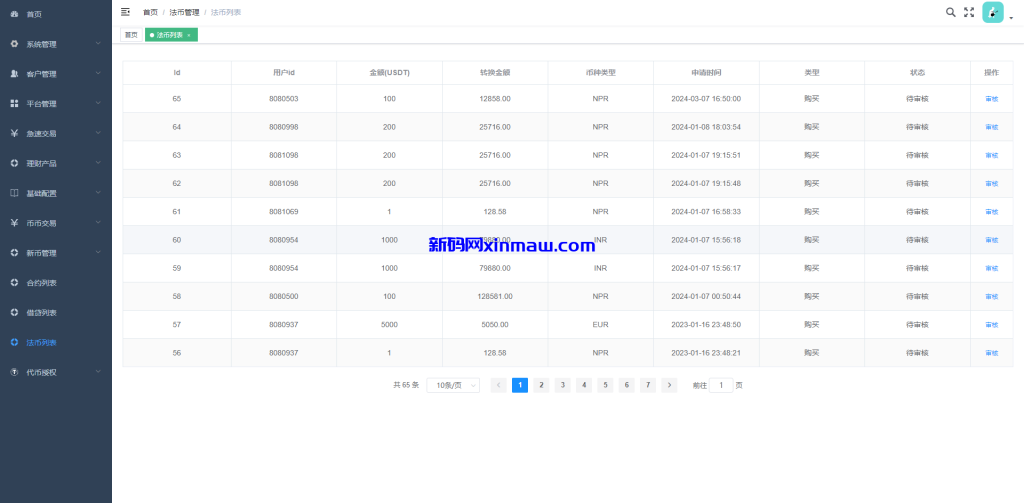
Task: Click the next page arrow button
Action: tap(669, 385)
